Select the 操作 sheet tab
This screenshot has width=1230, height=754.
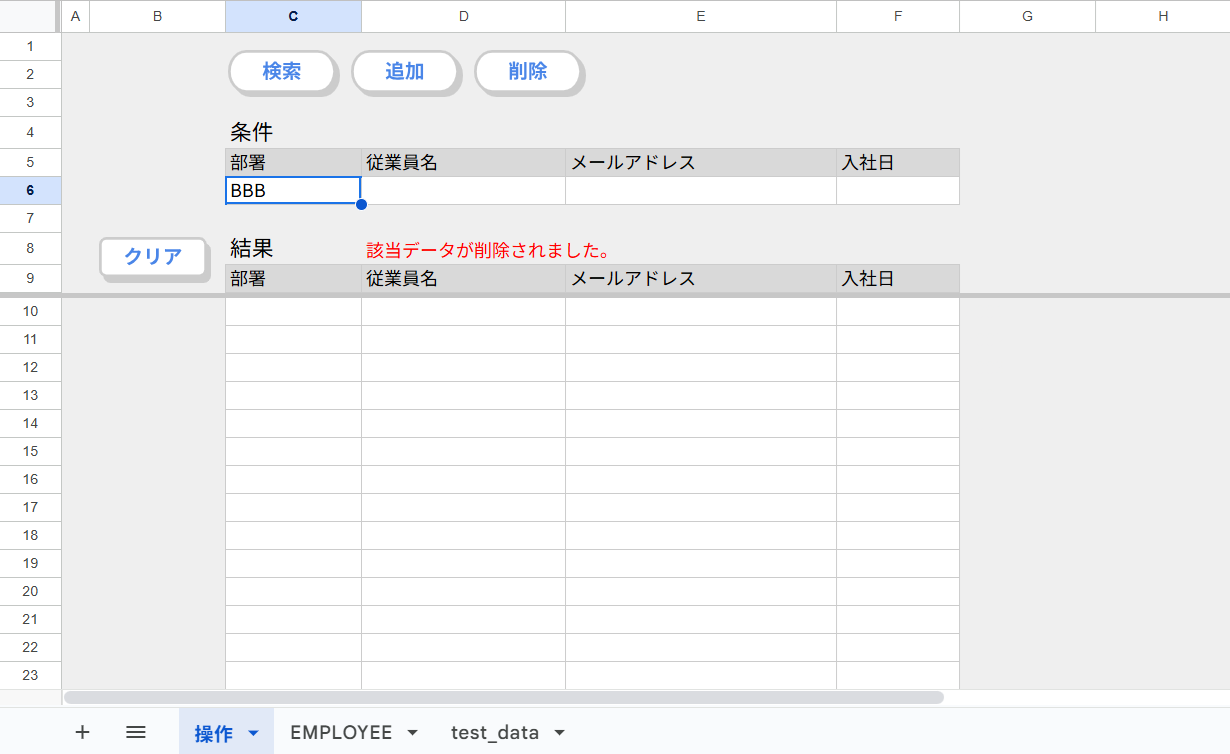[x=213, y=733]
